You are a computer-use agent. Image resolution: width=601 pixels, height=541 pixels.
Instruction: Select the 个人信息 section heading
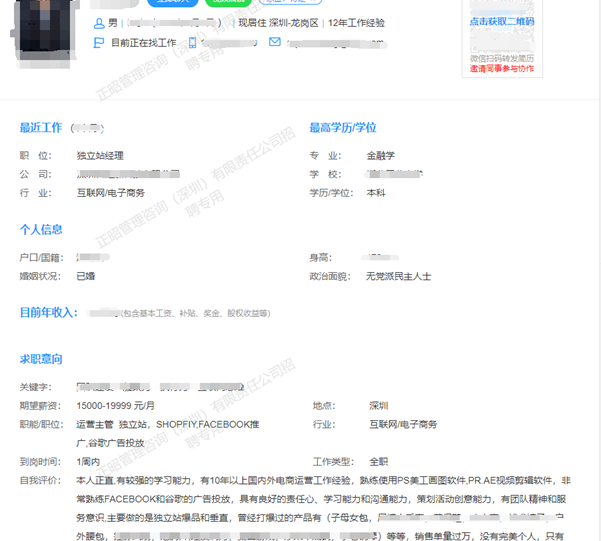pyautogui.click(x=41, y=230)
